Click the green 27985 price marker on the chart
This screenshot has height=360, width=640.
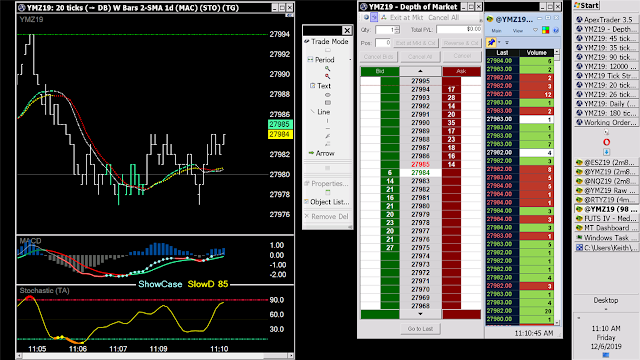pyautogui.click(x=280, y=124)
